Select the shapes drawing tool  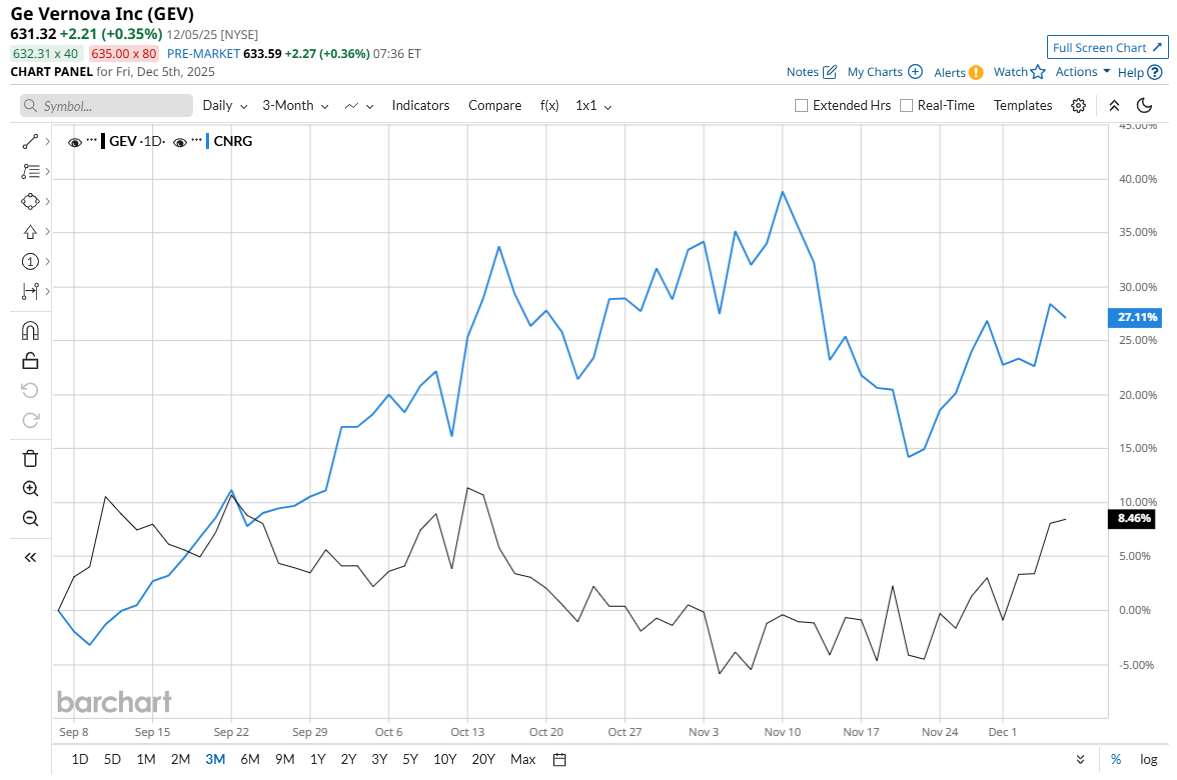[x=30, y=201]
